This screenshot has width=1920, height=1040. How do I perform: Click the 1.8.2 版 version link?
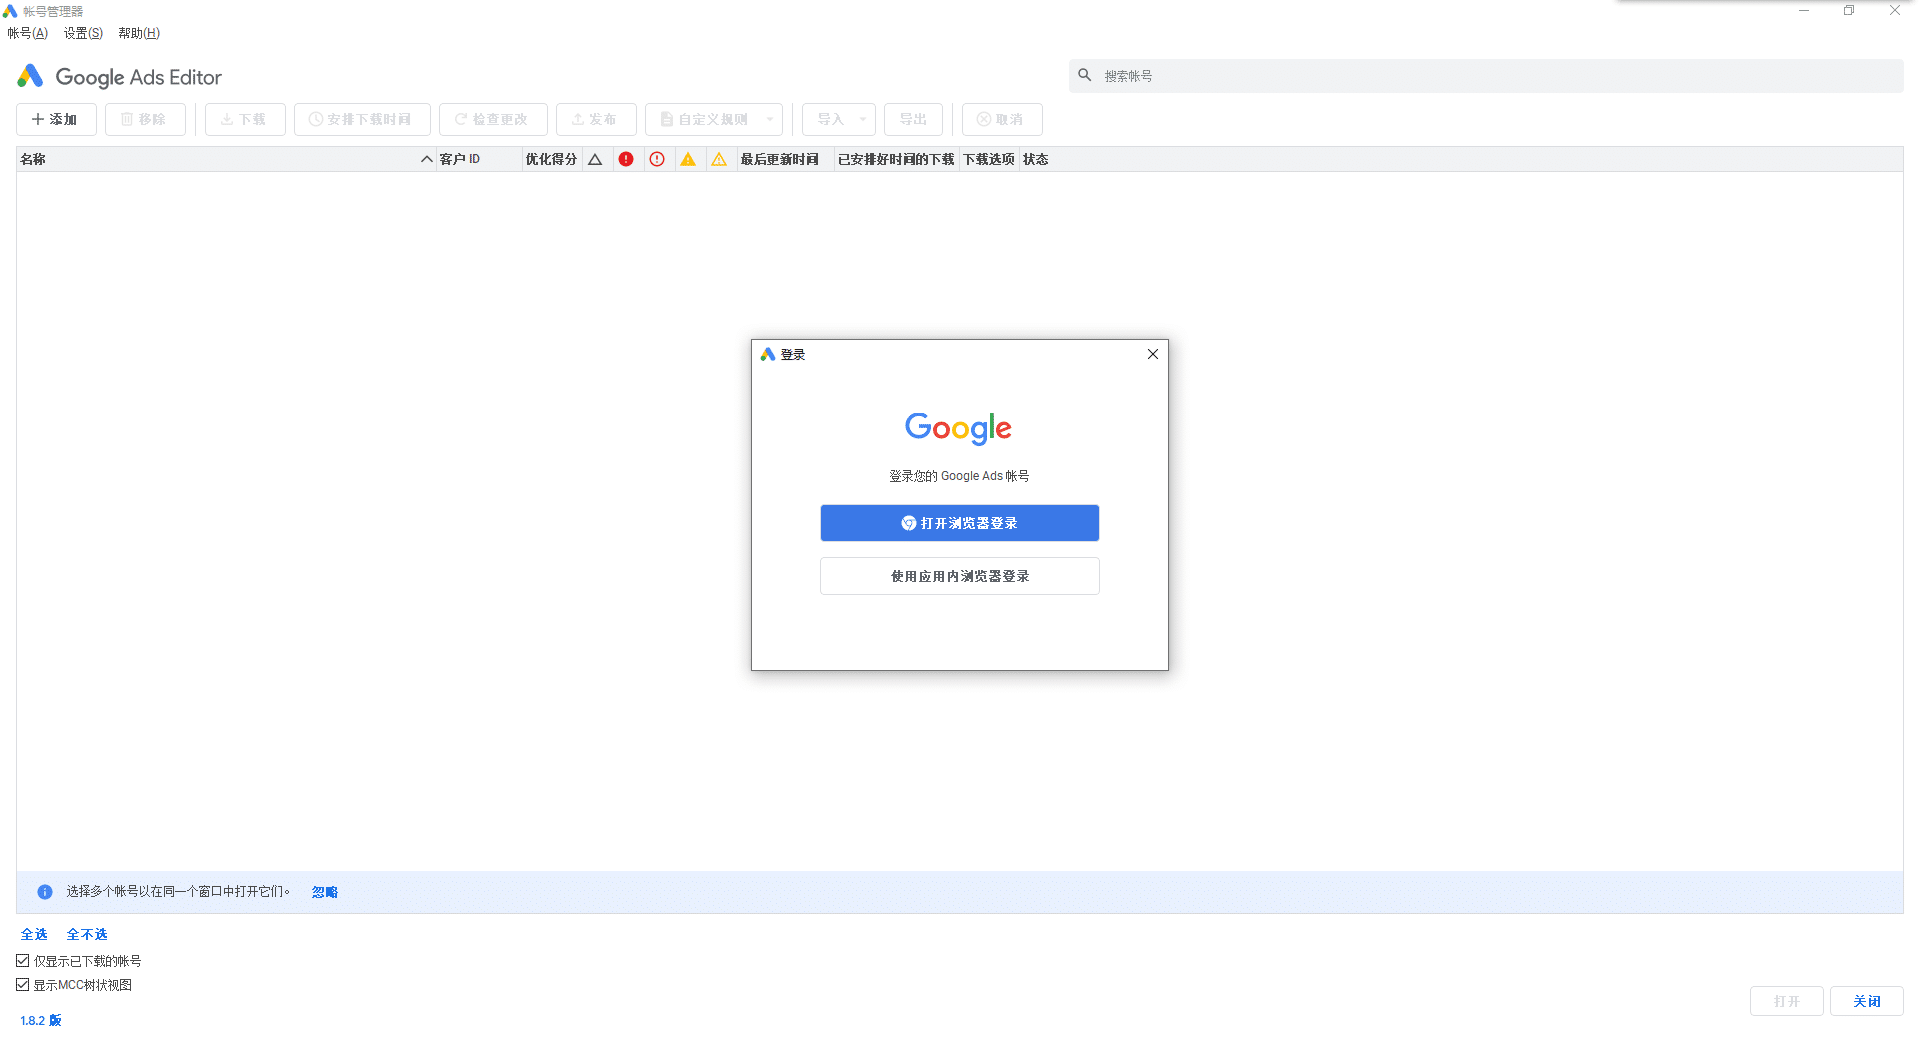(x=41, y=1020)
